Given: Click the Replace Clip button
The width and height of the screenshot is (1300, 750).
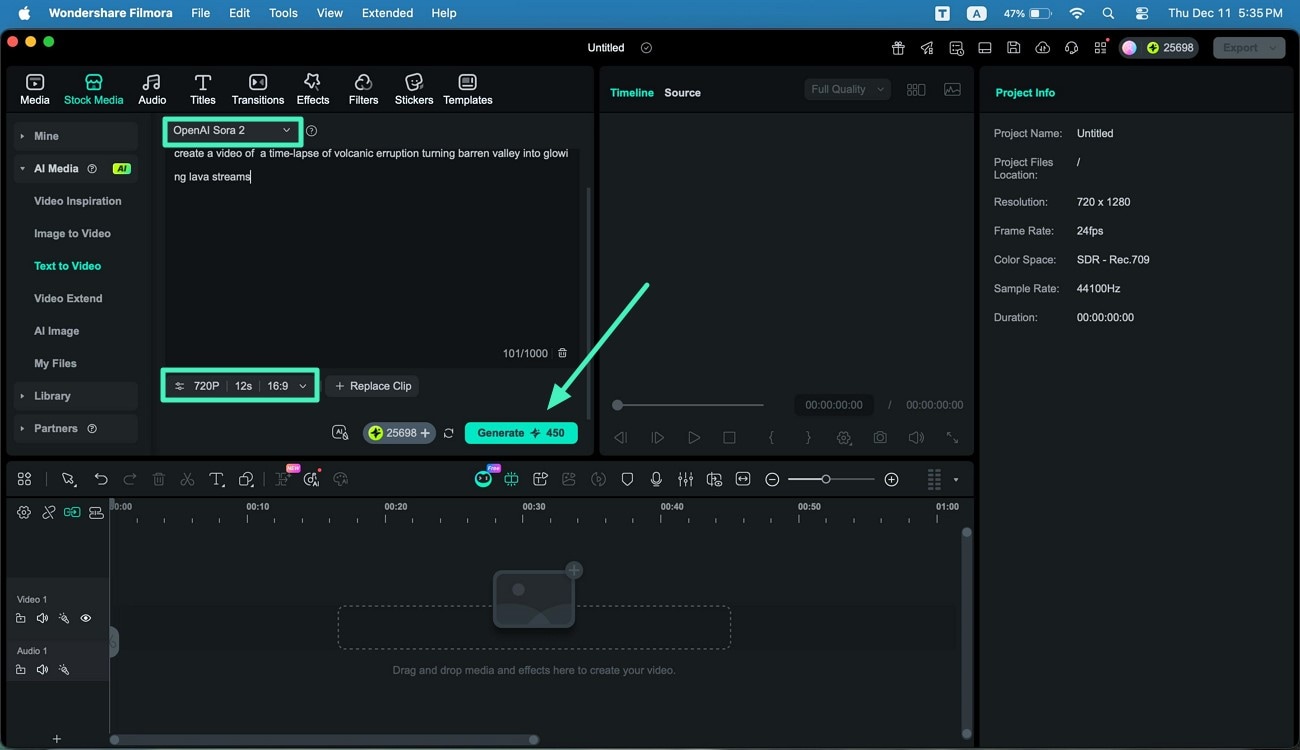Looking at the screenshot, I should [x=372, y=386].
